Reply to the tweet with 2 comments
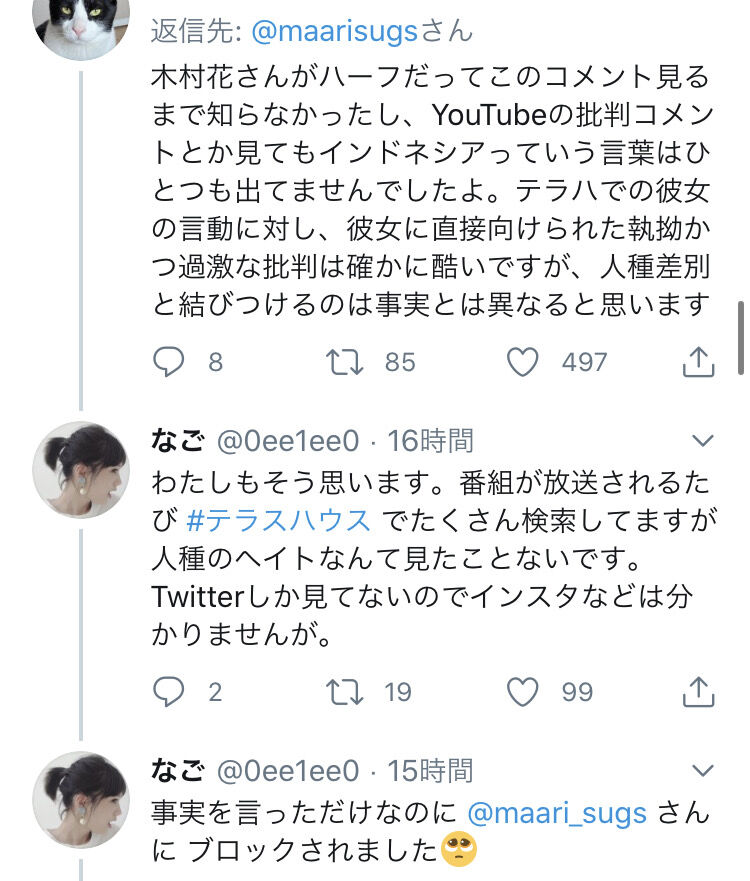 (x=169, y=691)
